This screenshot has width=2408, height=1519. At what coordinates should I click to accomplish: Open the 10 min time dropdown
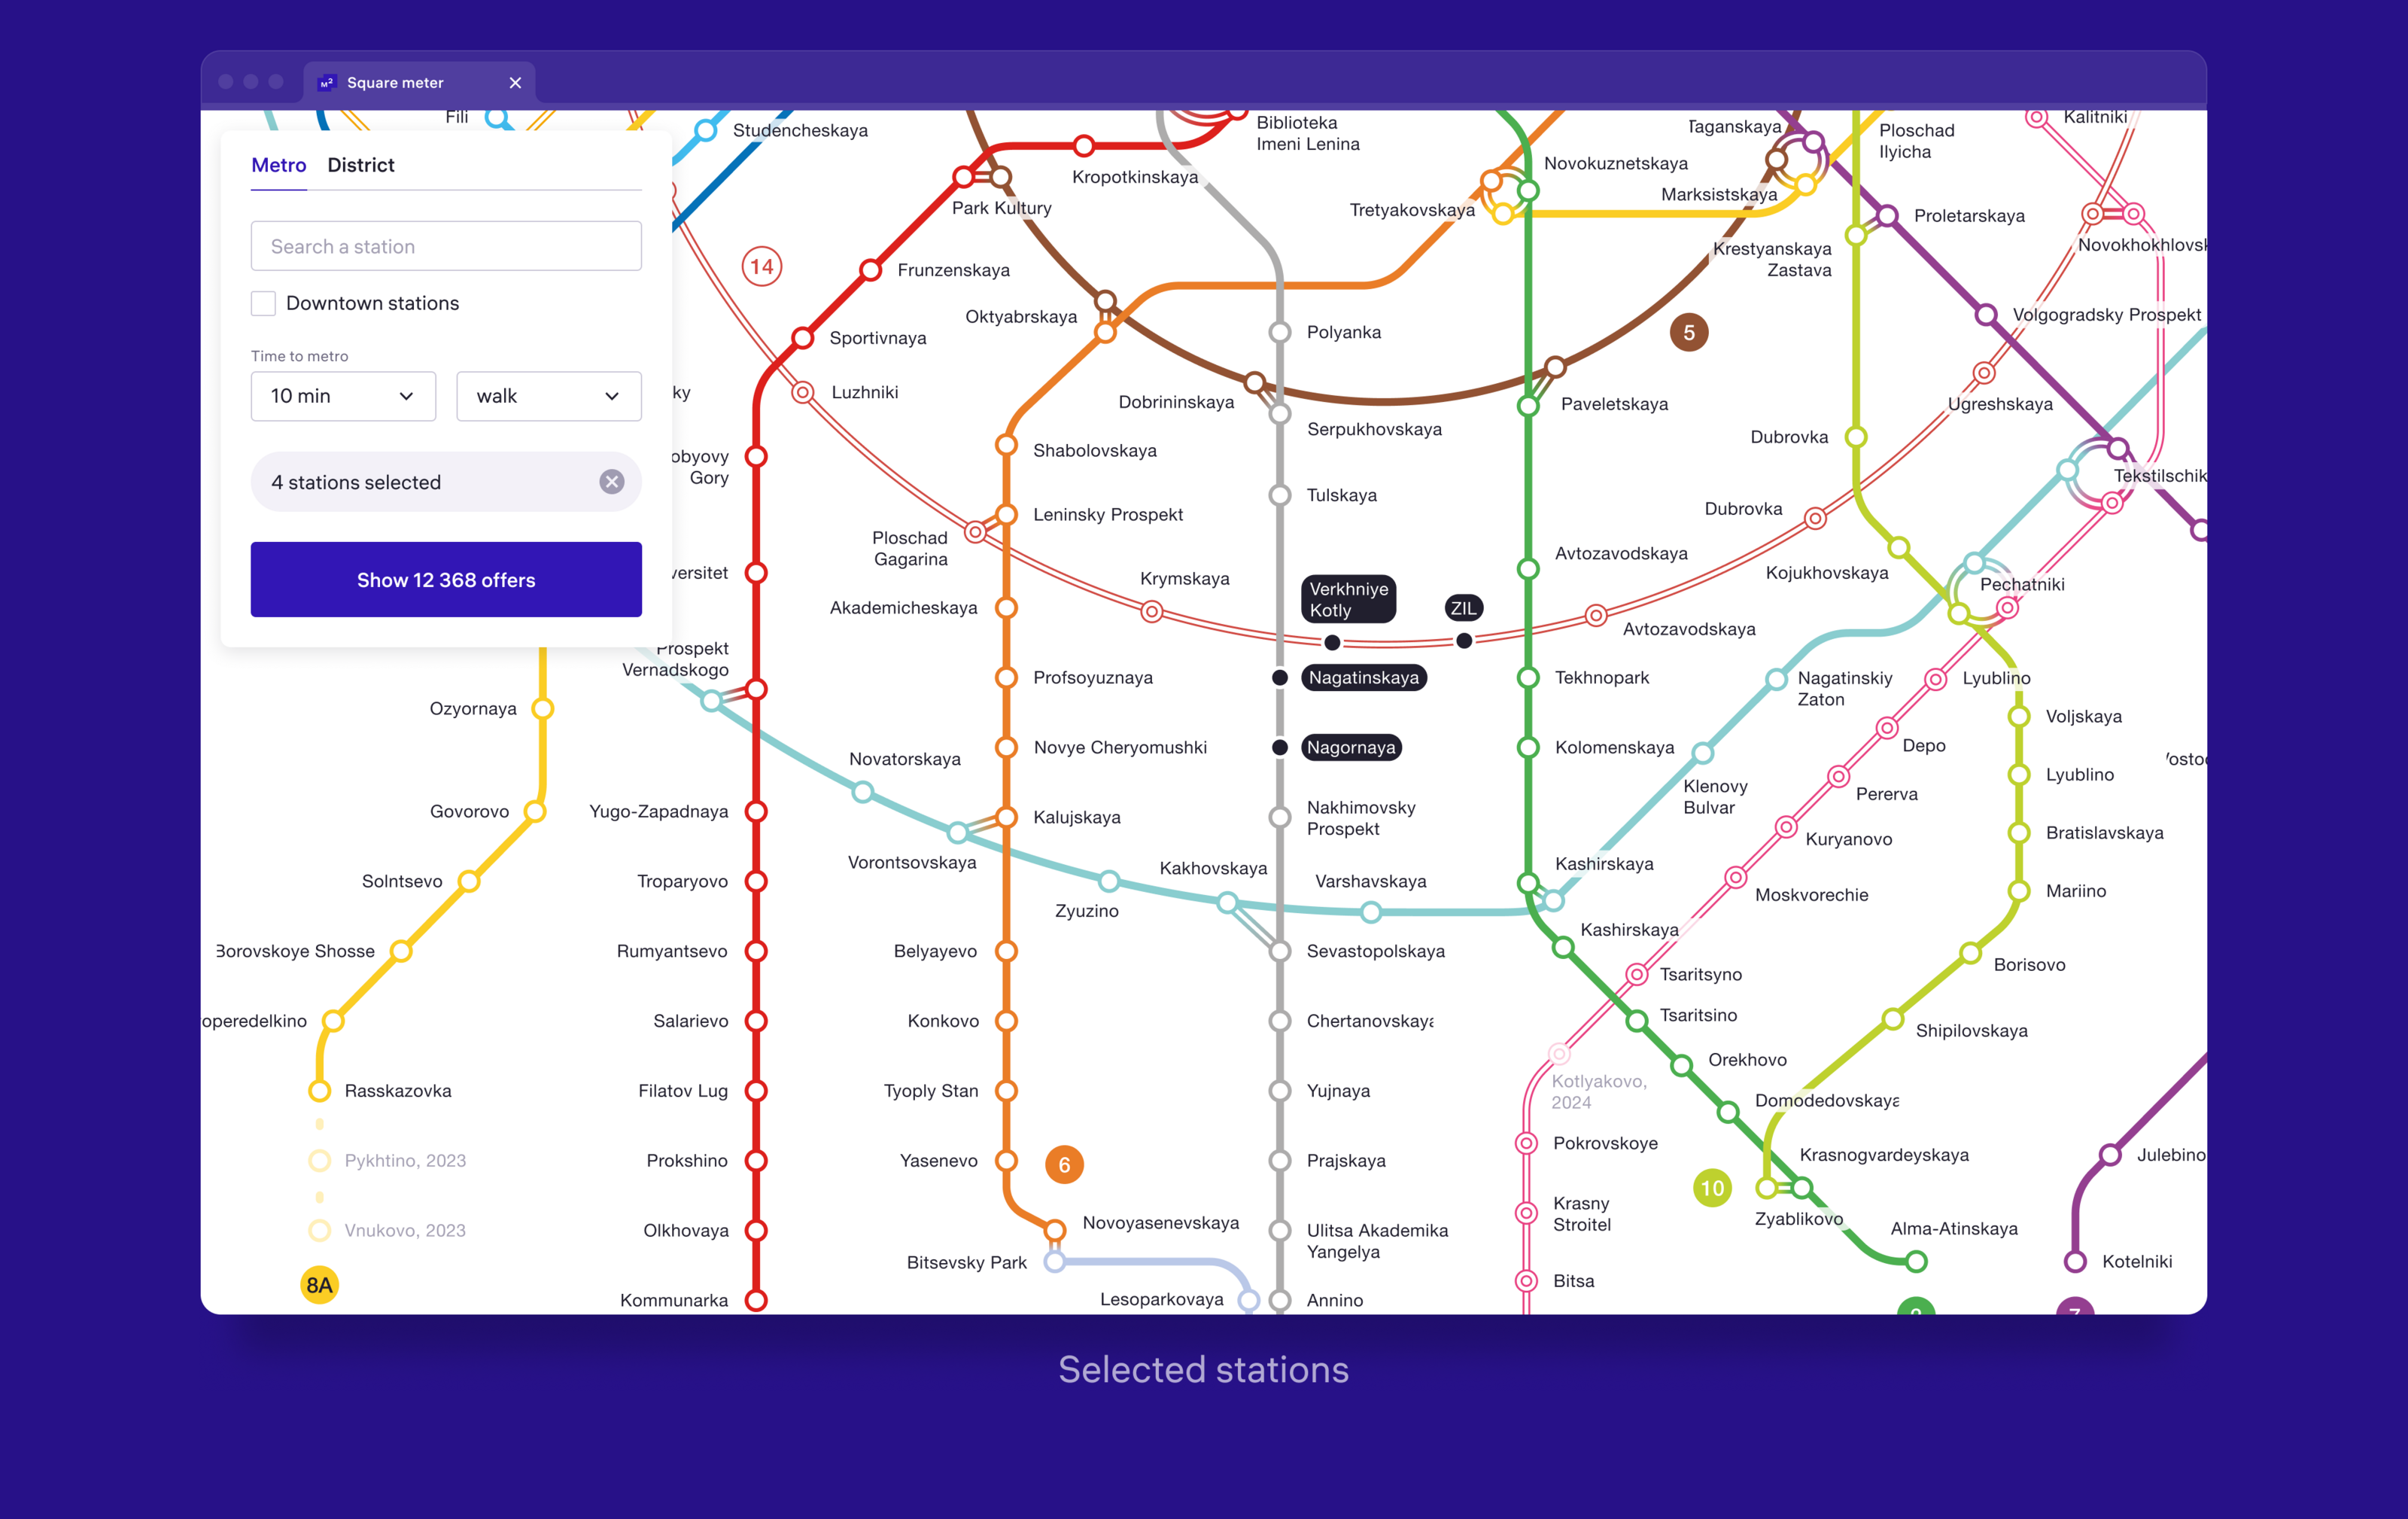click(343, 396)
